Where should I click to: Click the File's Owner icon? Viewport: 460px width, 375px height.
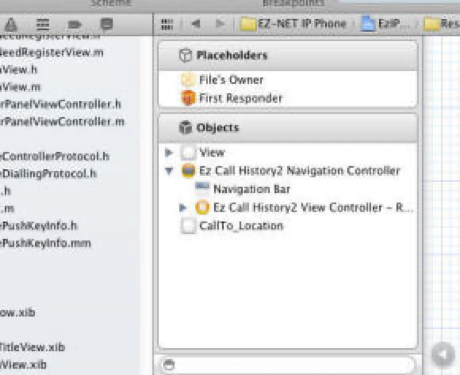coord(188,80)
